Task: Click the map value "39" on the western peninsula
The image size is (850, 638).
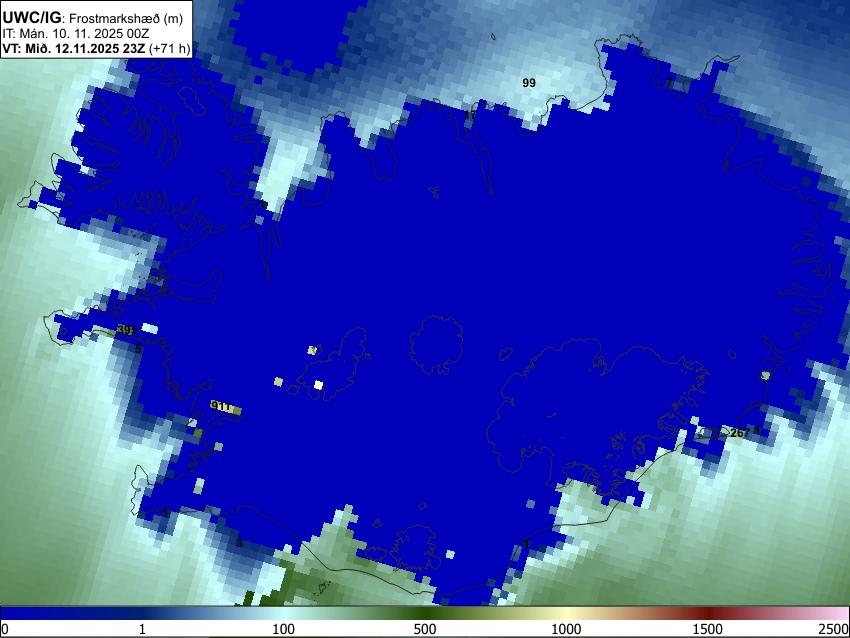Action: pos(125,330)
